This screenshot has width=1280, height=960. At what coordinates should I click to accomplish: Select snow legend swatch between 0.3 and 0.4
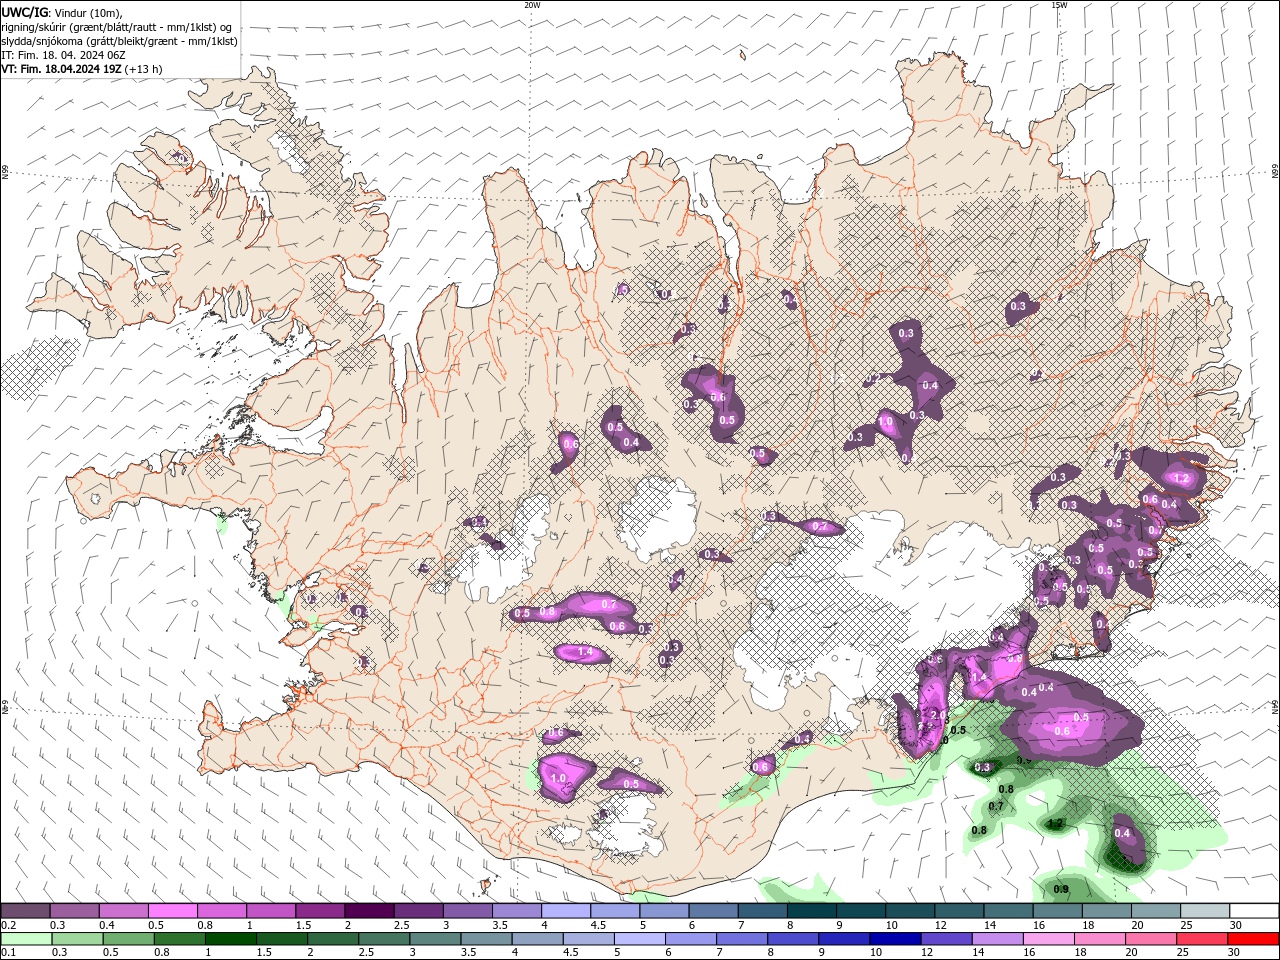click(74, 911)
